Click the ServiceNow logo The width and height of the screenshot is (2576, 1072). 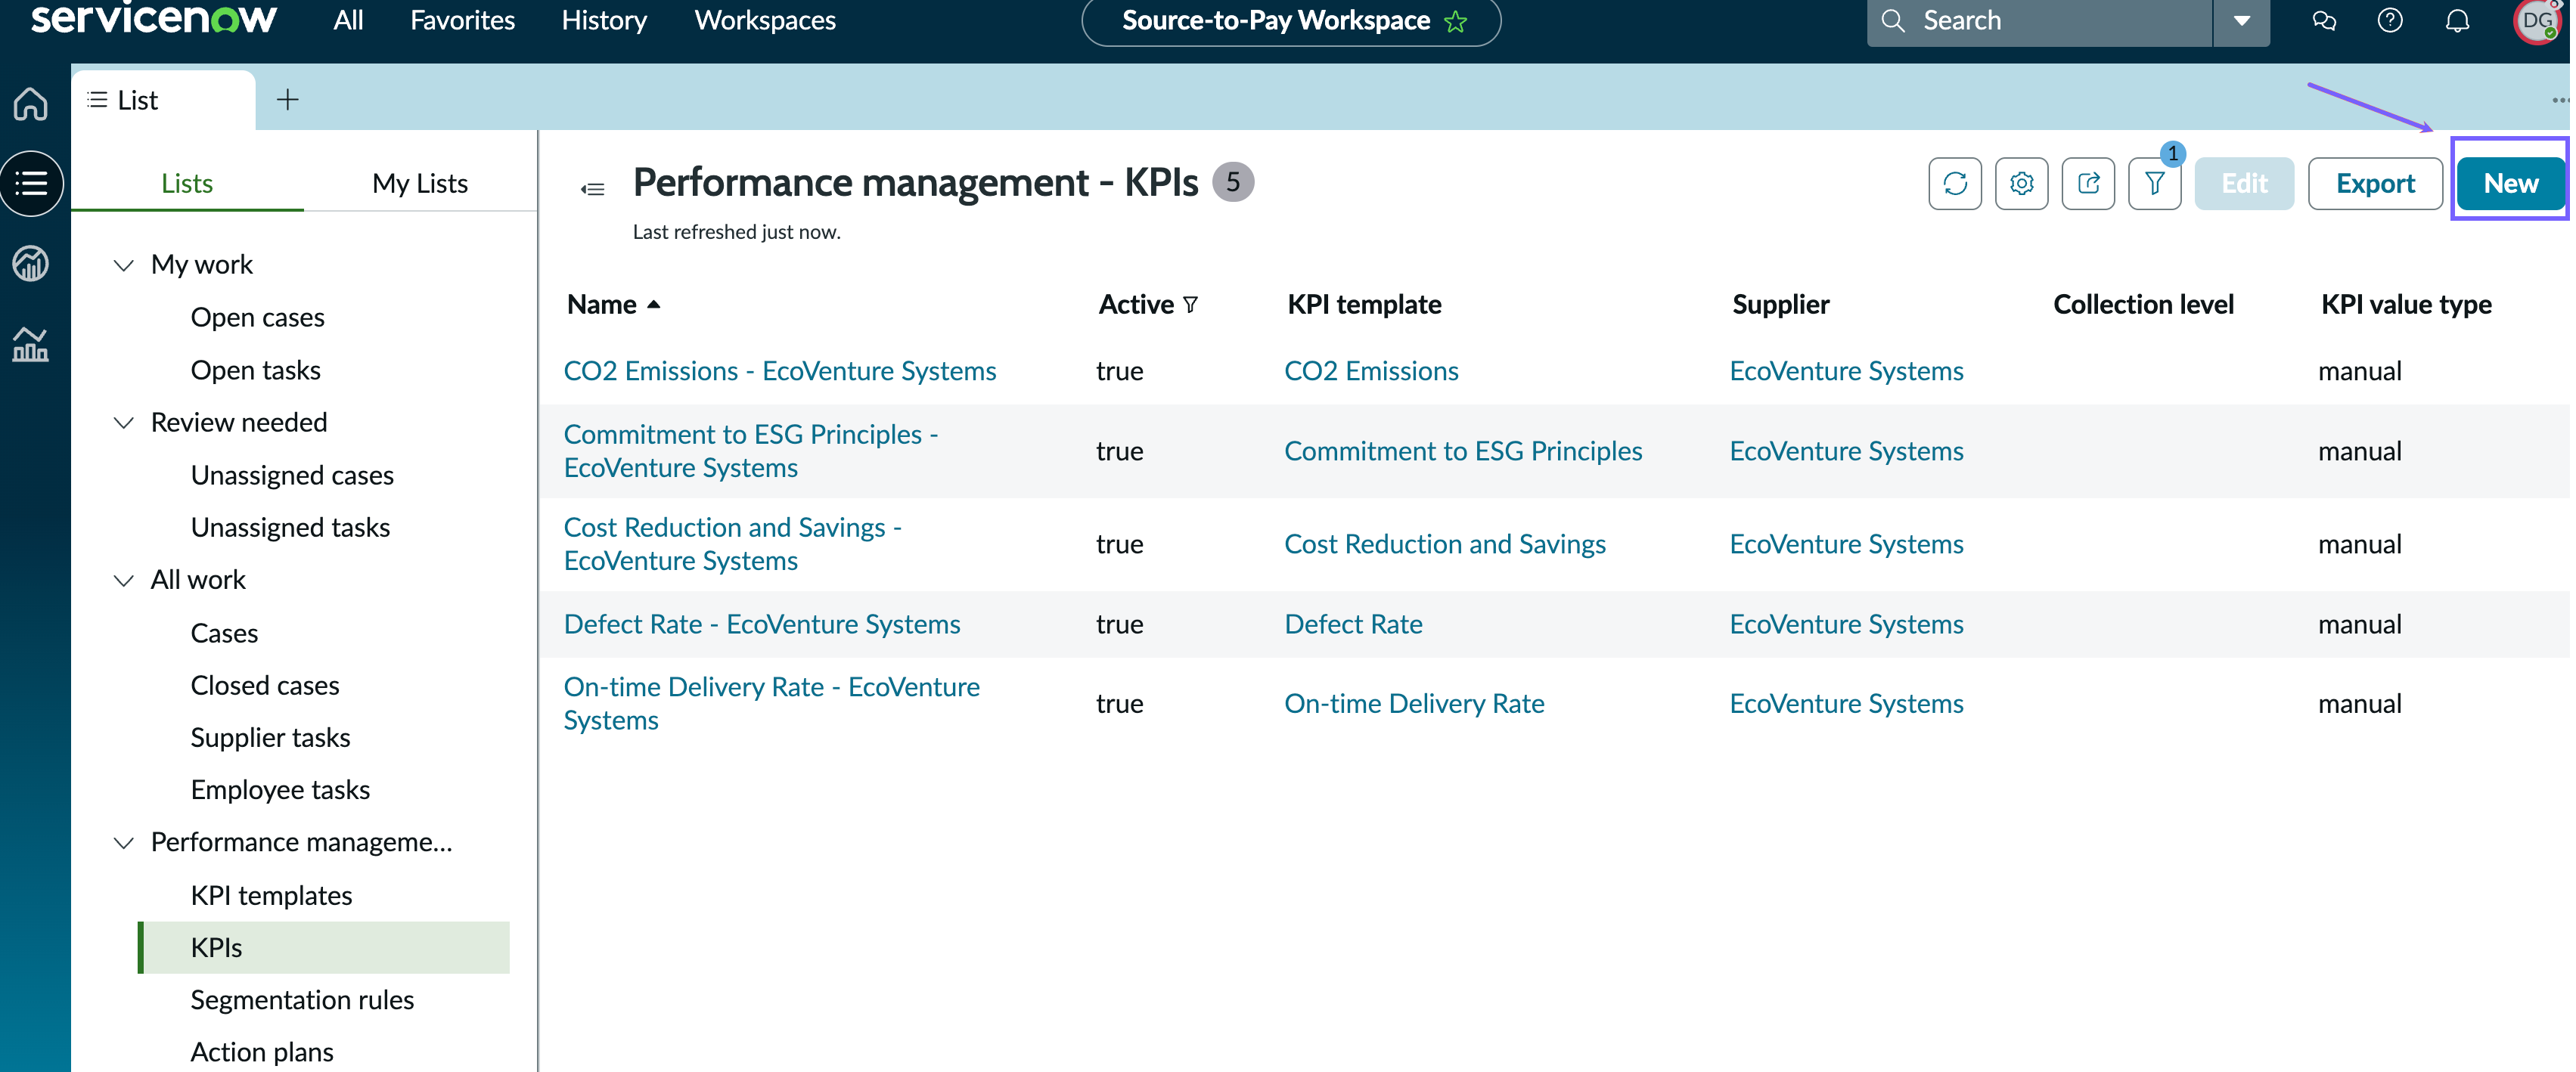154,19
